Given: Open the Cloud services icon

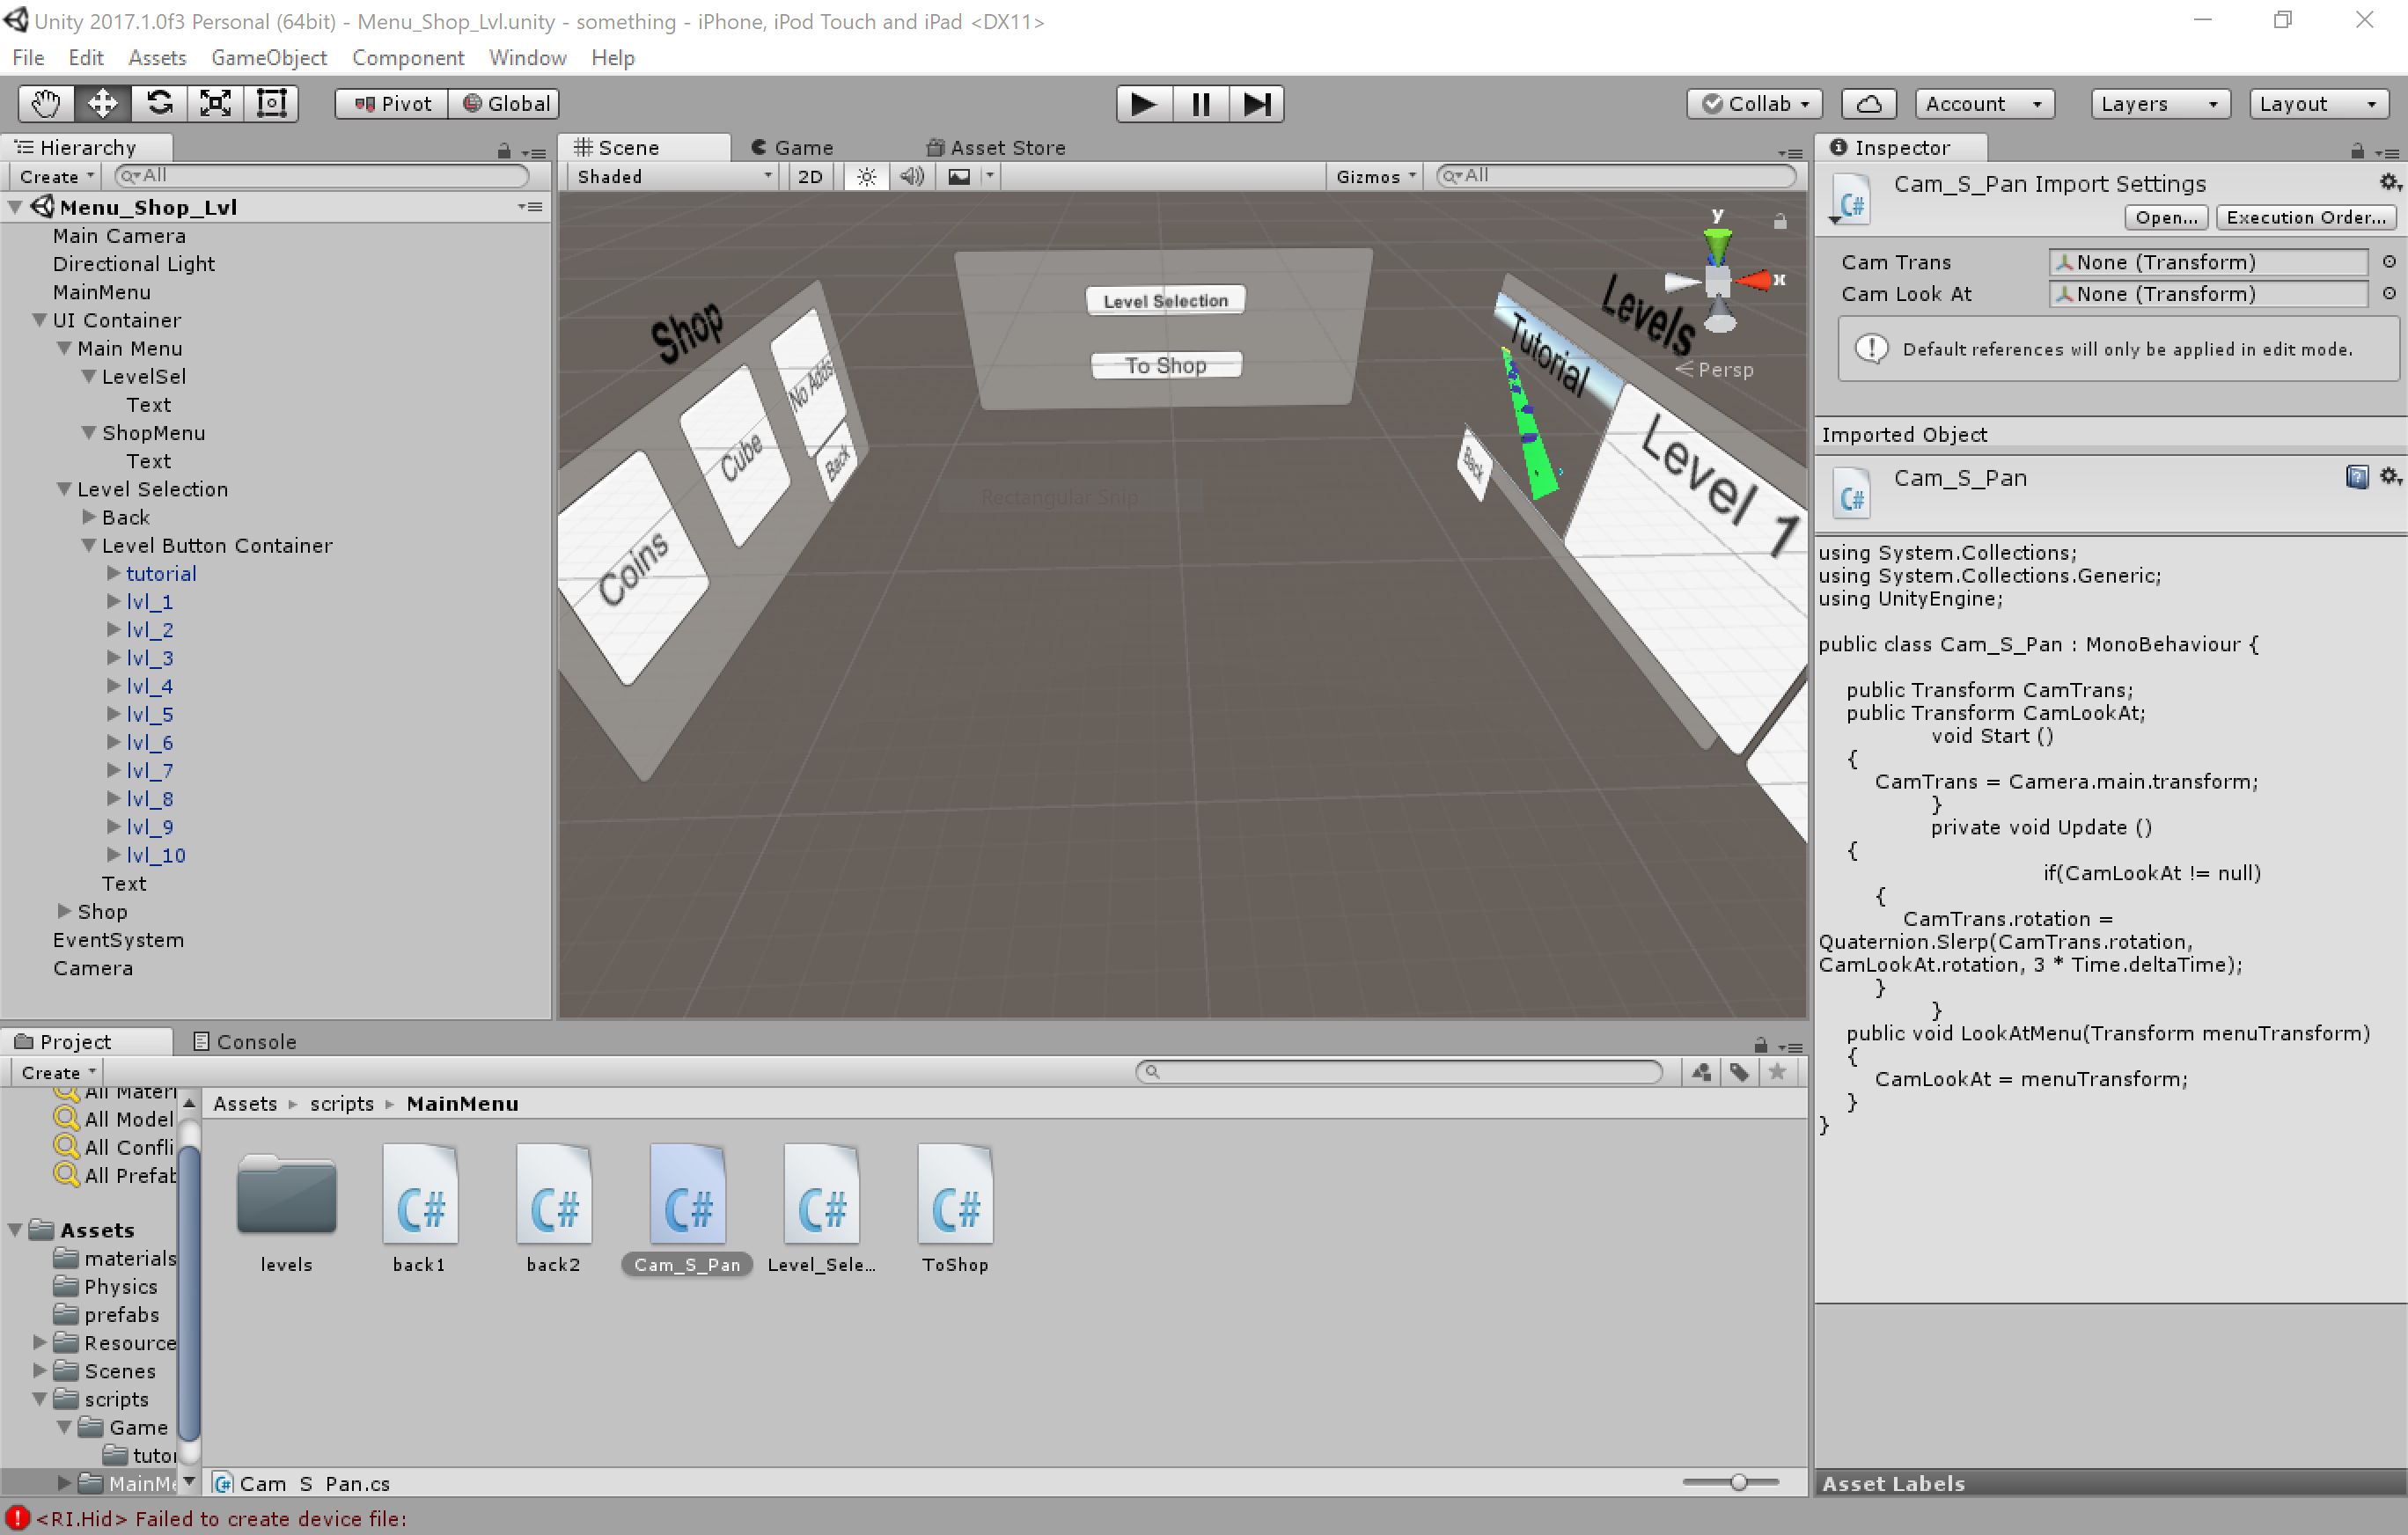Looking at the screenshot, I should click(1868, 103).
